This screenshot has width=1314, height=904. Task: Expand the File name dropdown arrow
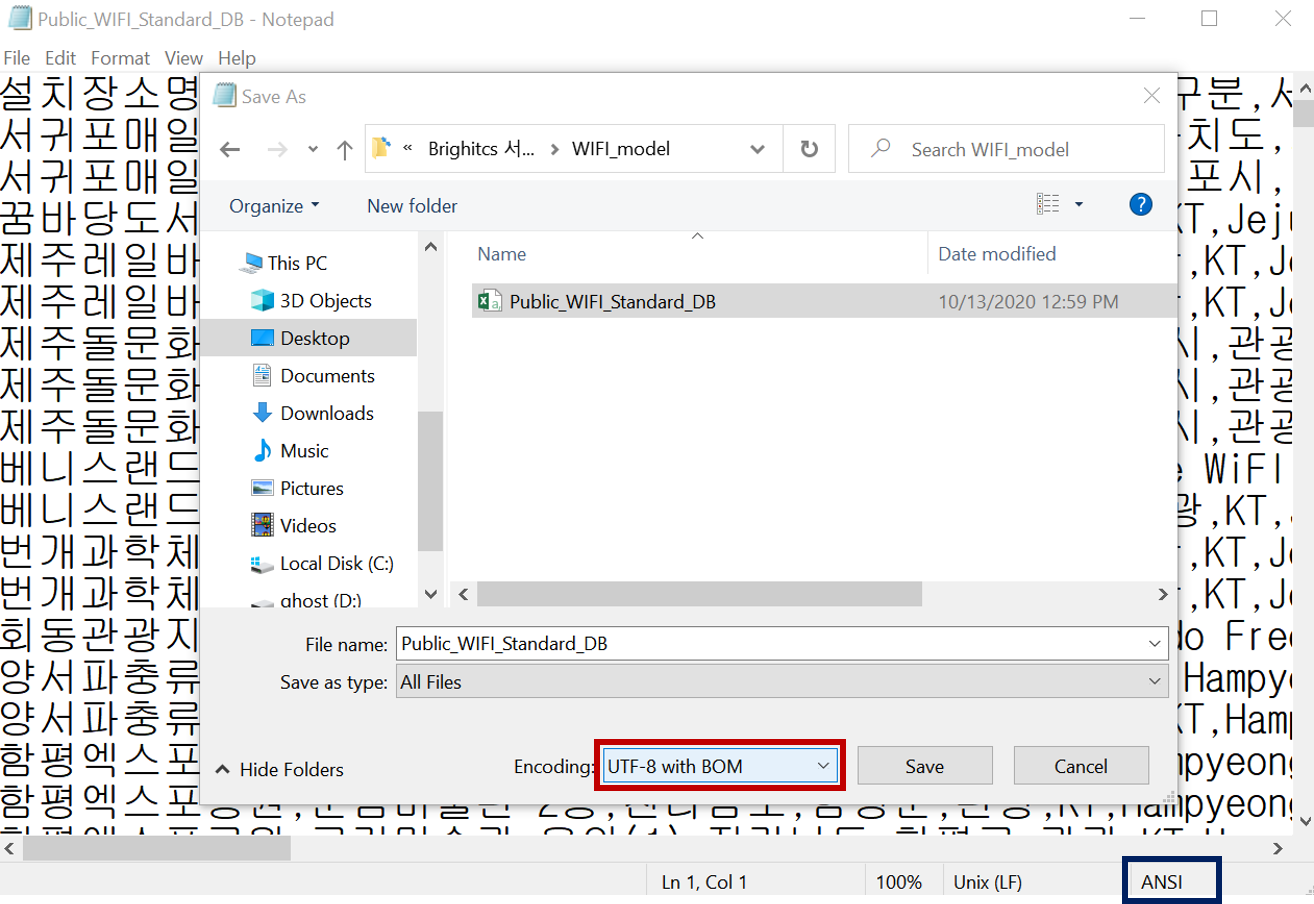click(1156, 643)
